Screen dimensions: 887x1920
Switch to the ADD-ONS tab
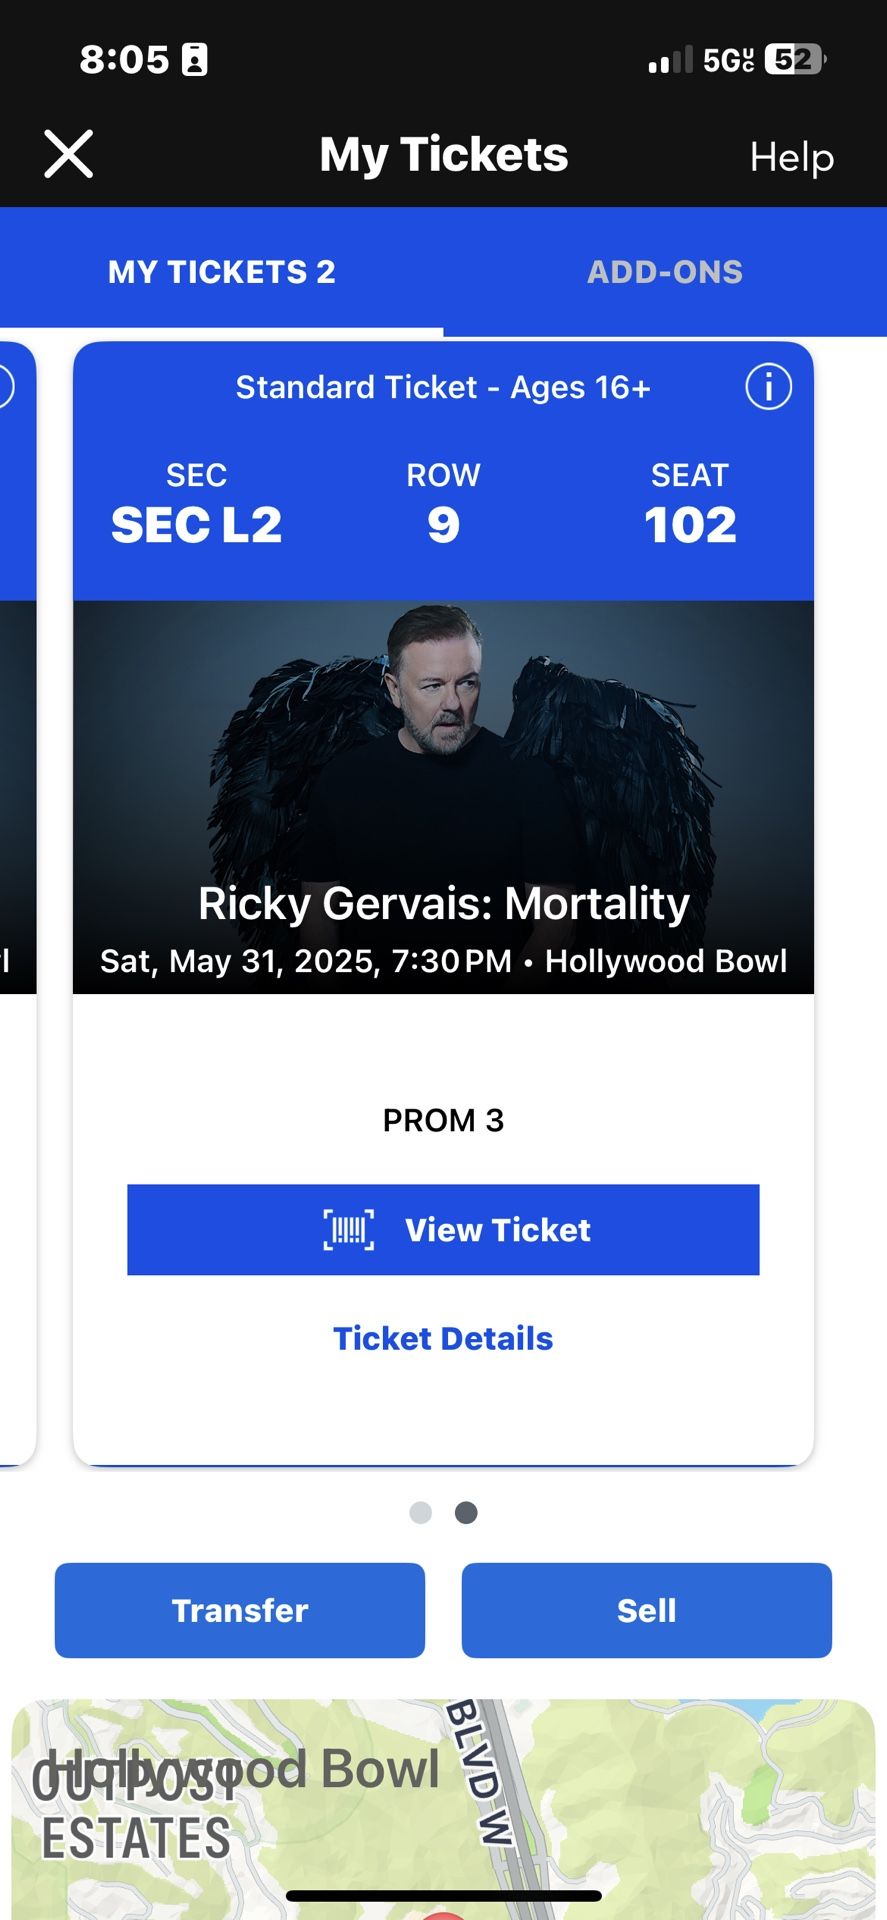665,272
